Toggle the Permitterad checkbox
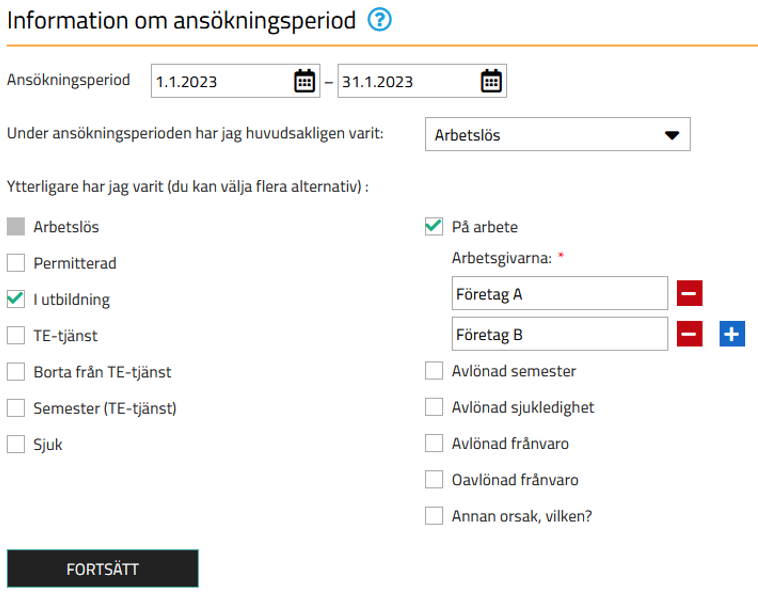Screen dimensions: 758x614 tap(16, 263)
